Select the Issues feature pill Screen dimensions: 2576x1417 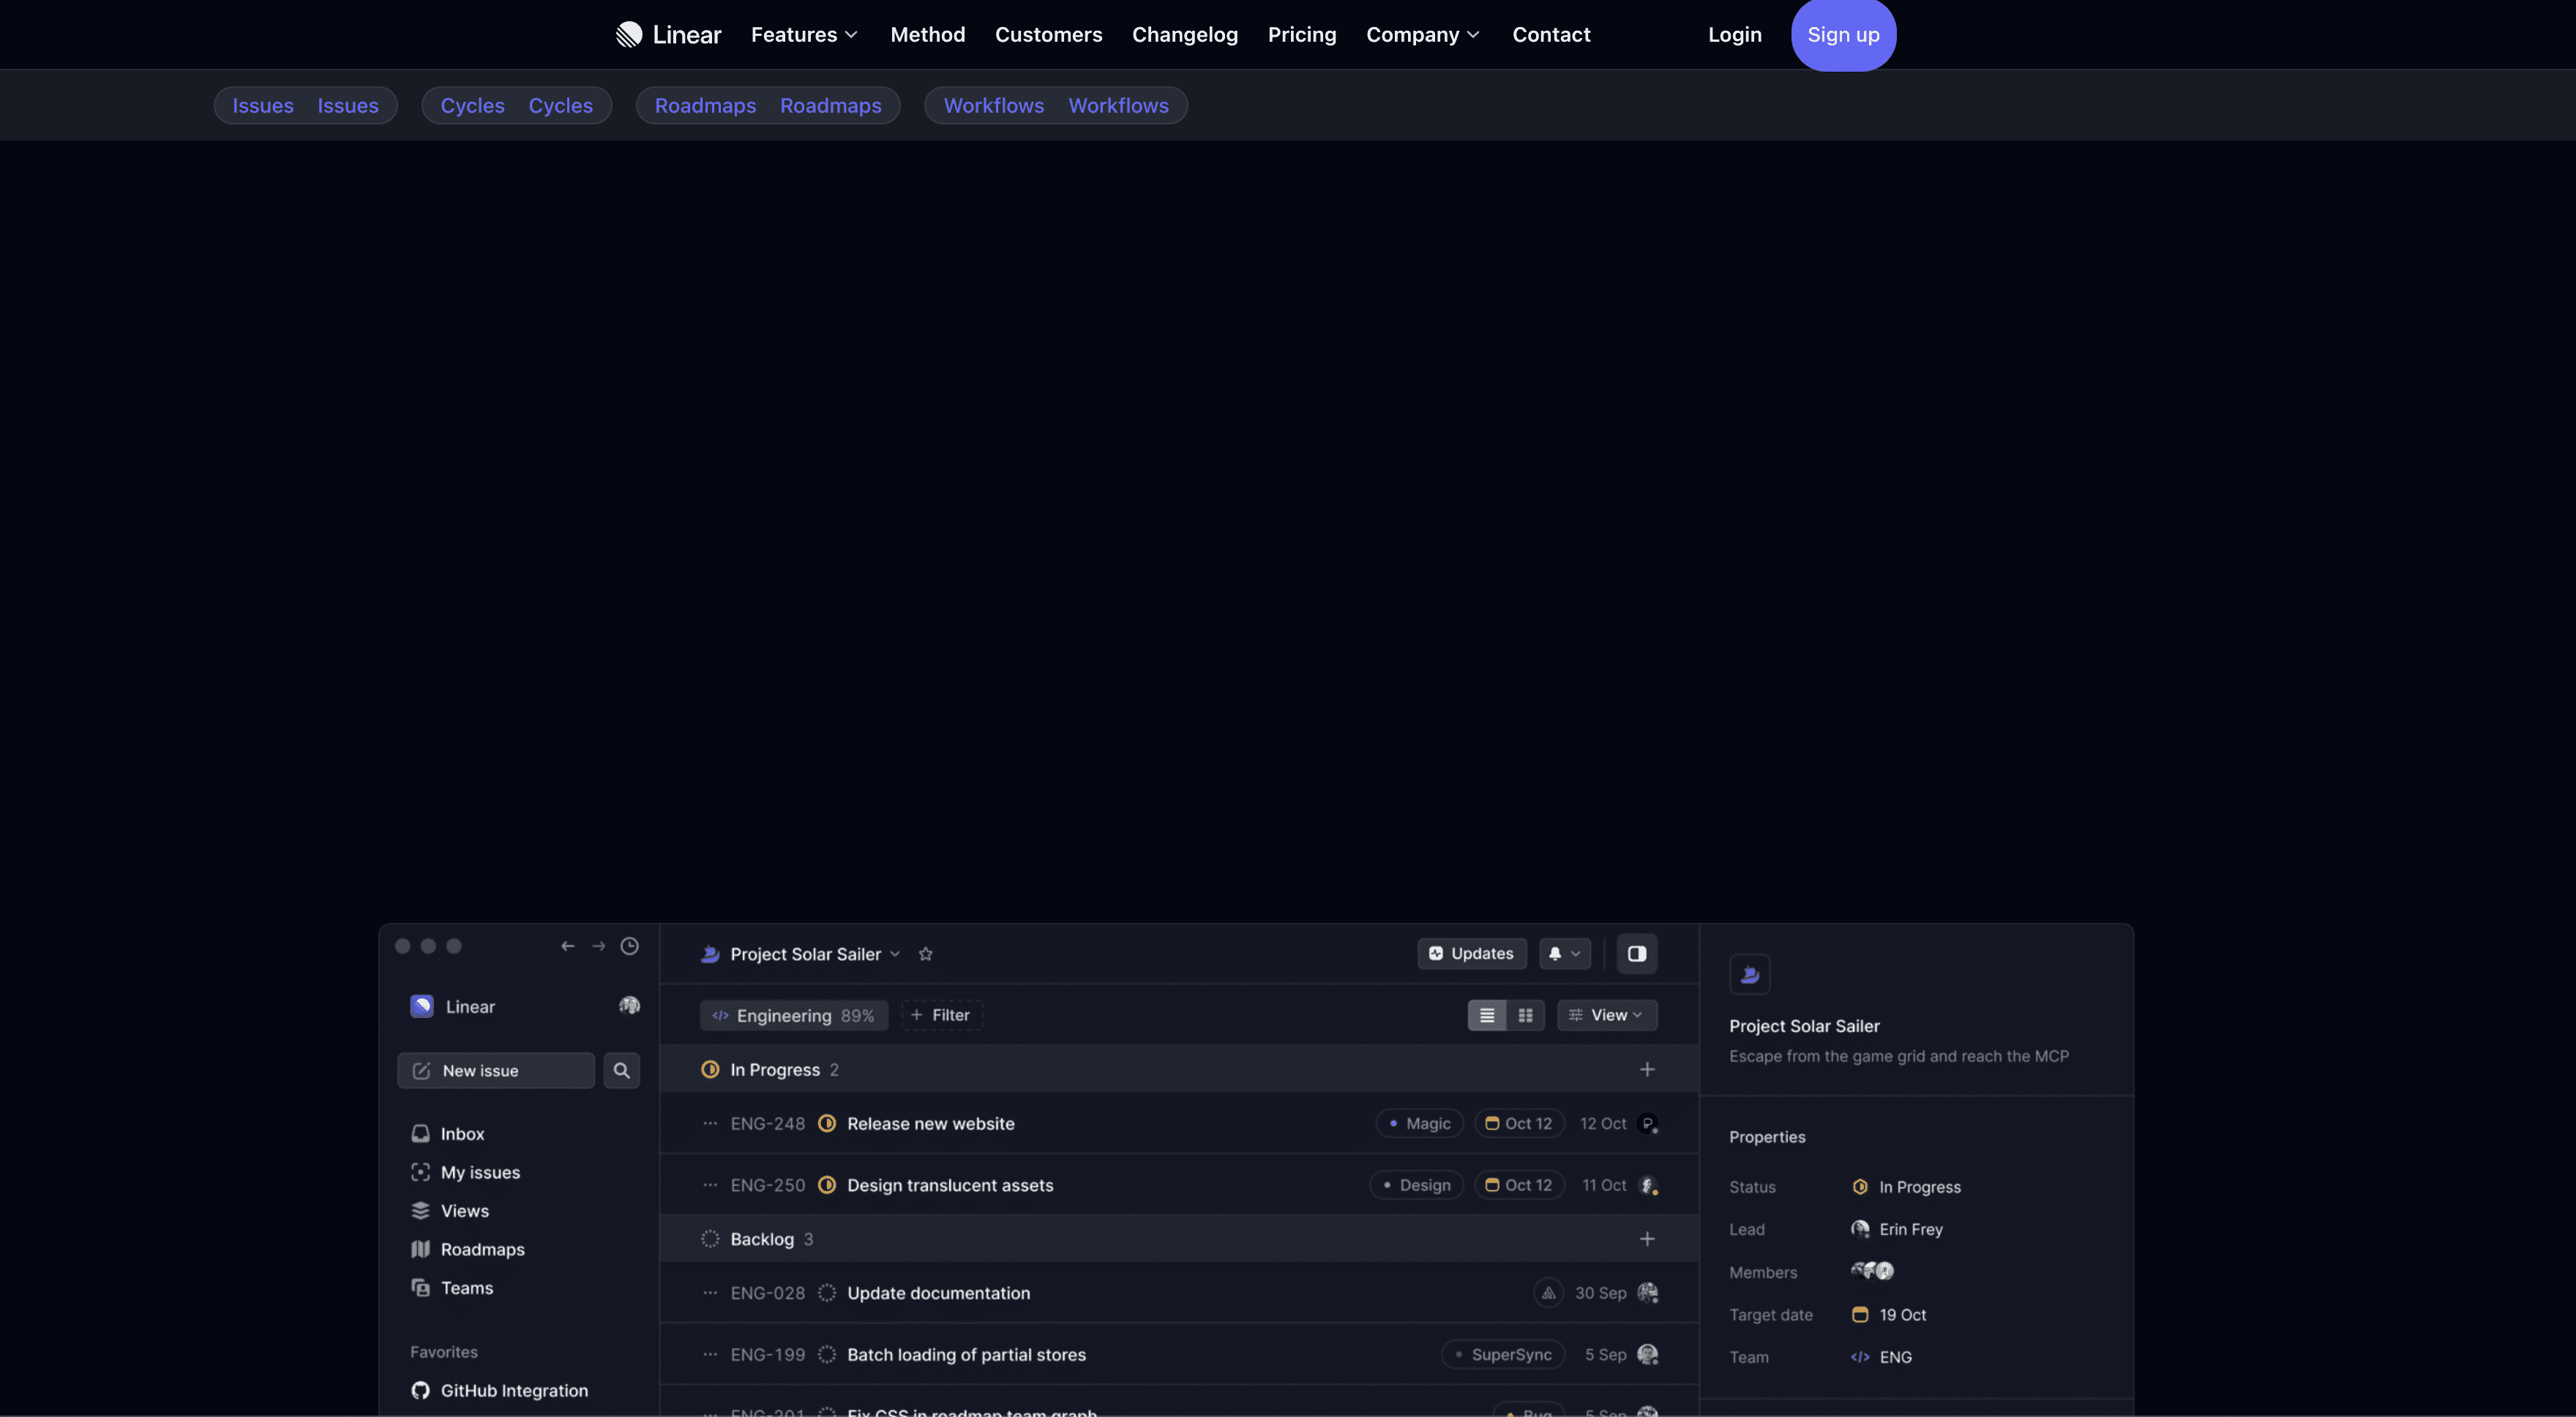click(x=305, y=105)
